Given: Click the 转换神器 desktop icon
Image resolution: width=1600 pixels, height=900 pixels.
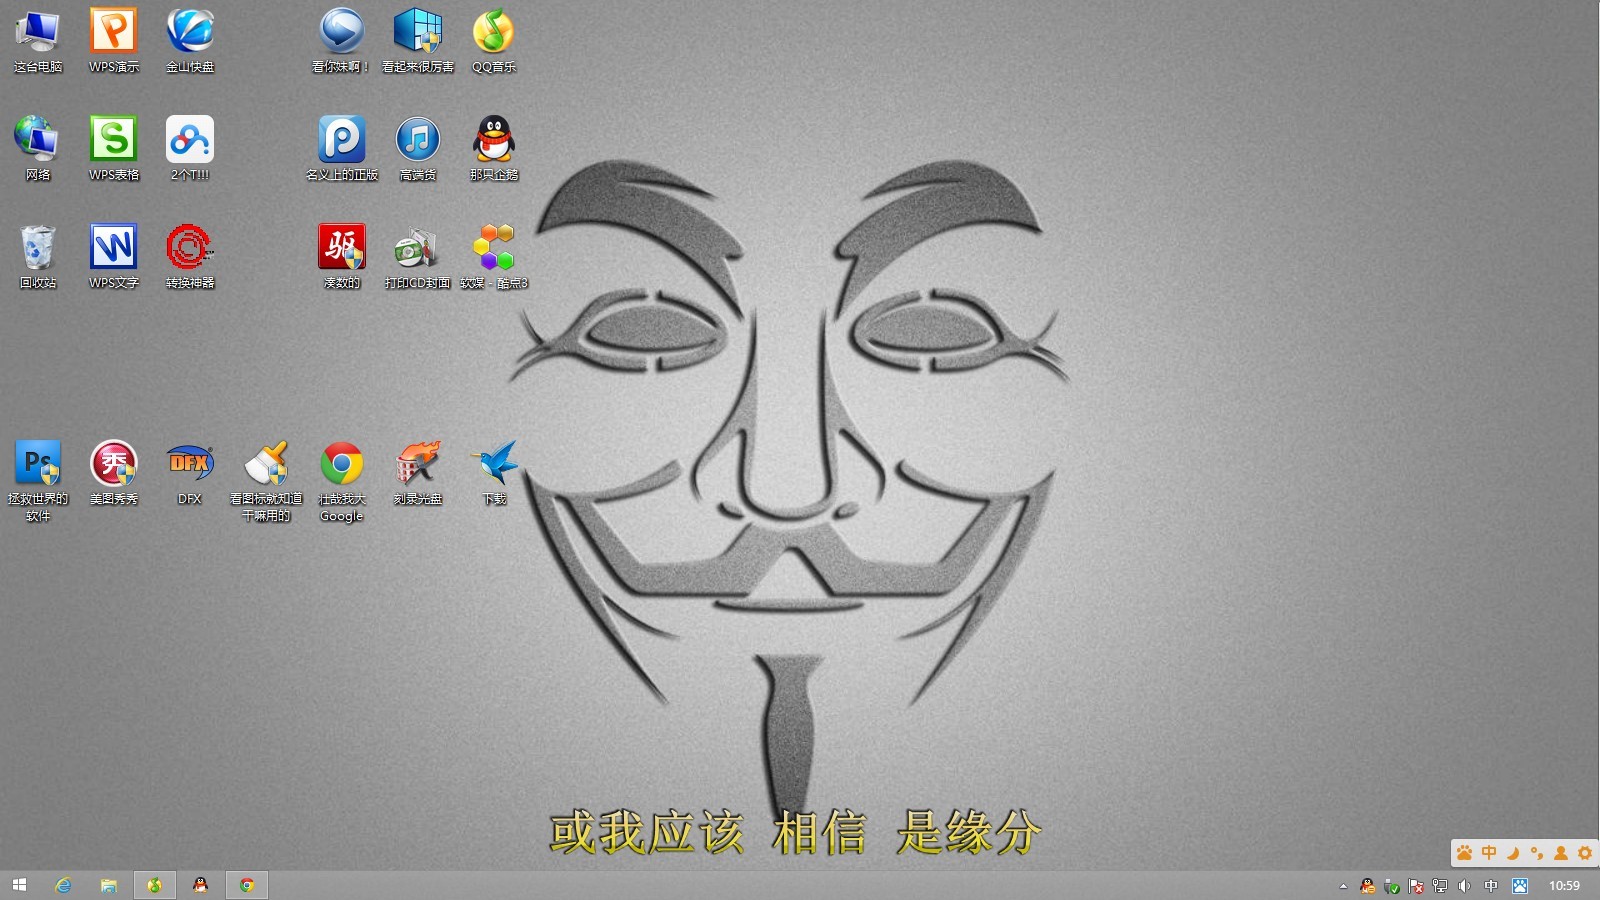Looking at the screenshot, I should pos(190,256).
